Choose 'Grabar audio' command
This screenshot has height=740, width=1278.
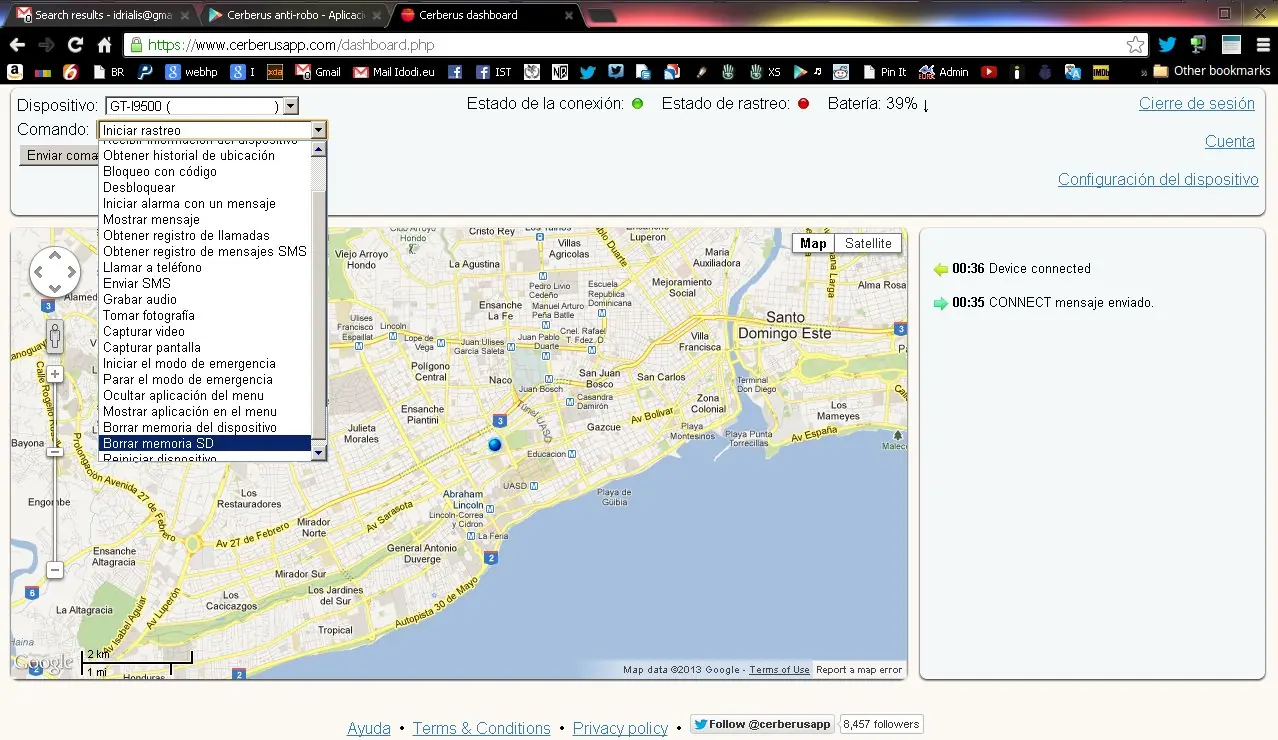[x=205, y=299]
